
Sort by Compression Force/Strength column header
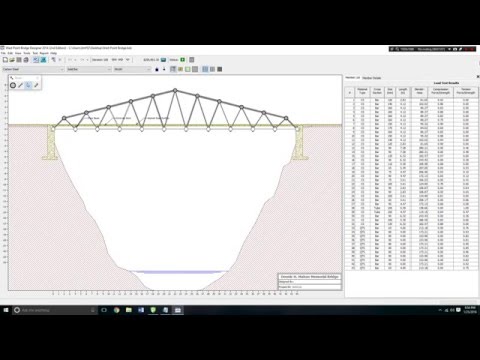click(x=440, y=91)
